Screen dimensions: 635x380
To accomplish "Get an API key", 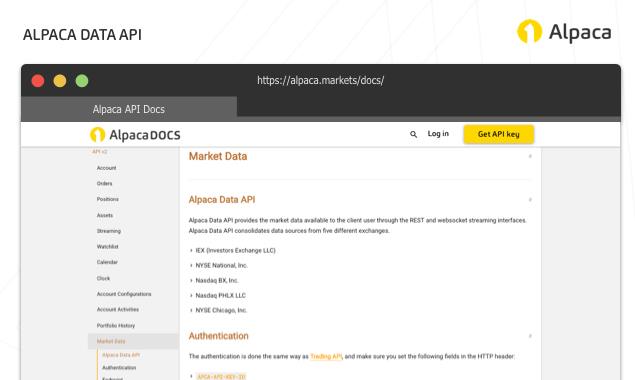I will (x=499, y=134).
